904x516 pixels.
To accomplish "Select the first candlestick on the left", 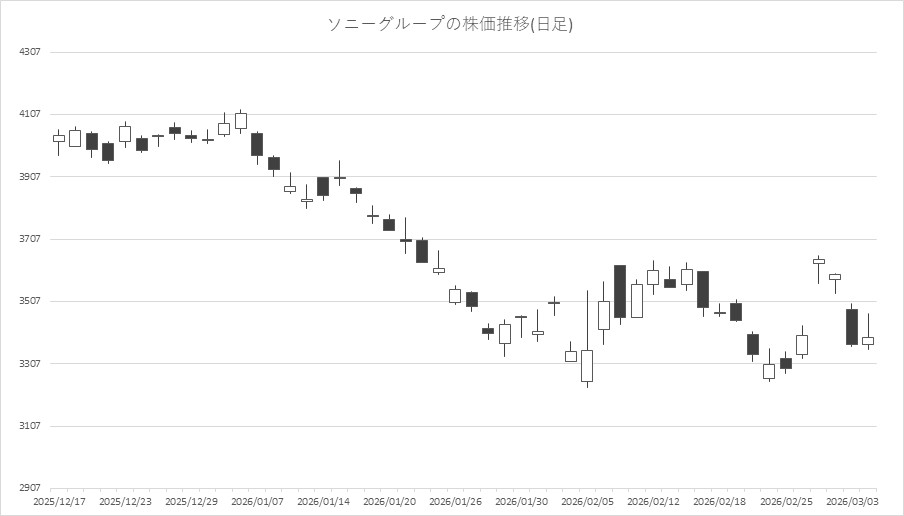I will [59, 138].
